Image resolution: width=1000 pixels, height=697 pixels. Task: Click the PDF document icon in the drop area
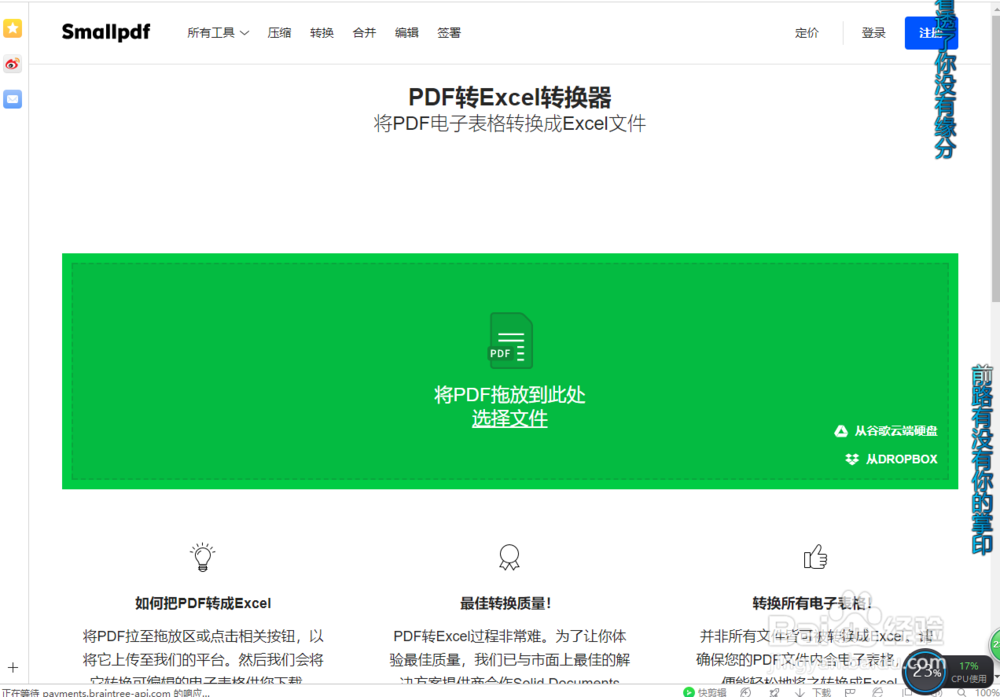tap(511, 341)
